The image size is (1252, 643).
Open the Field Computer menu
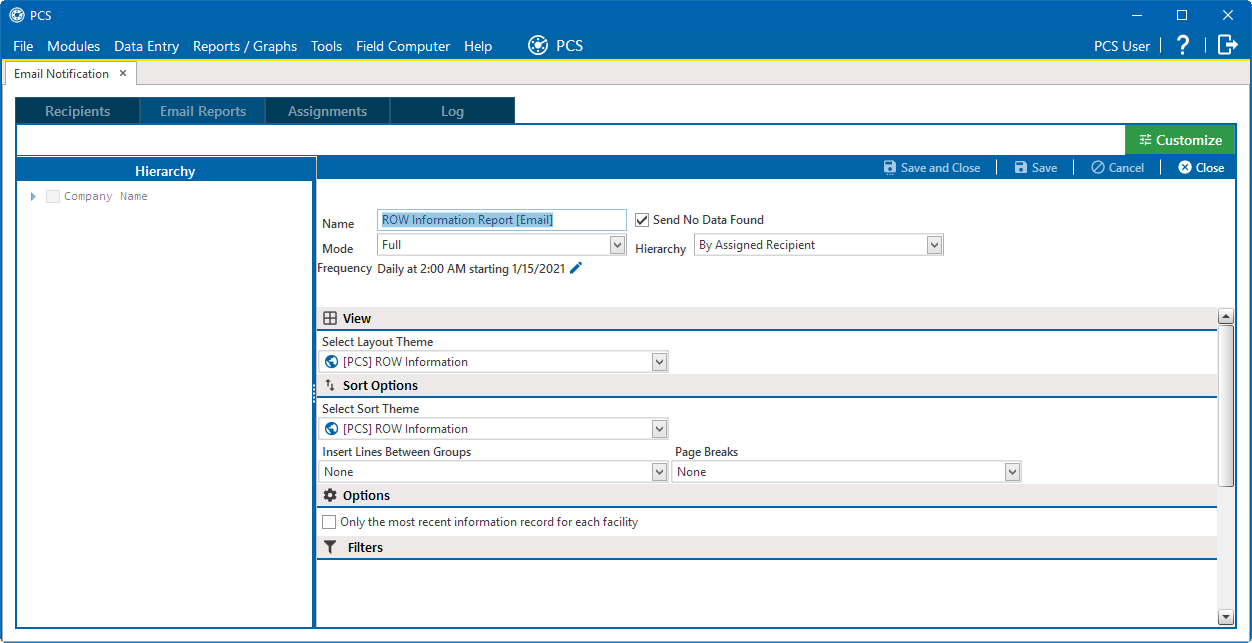403,46
